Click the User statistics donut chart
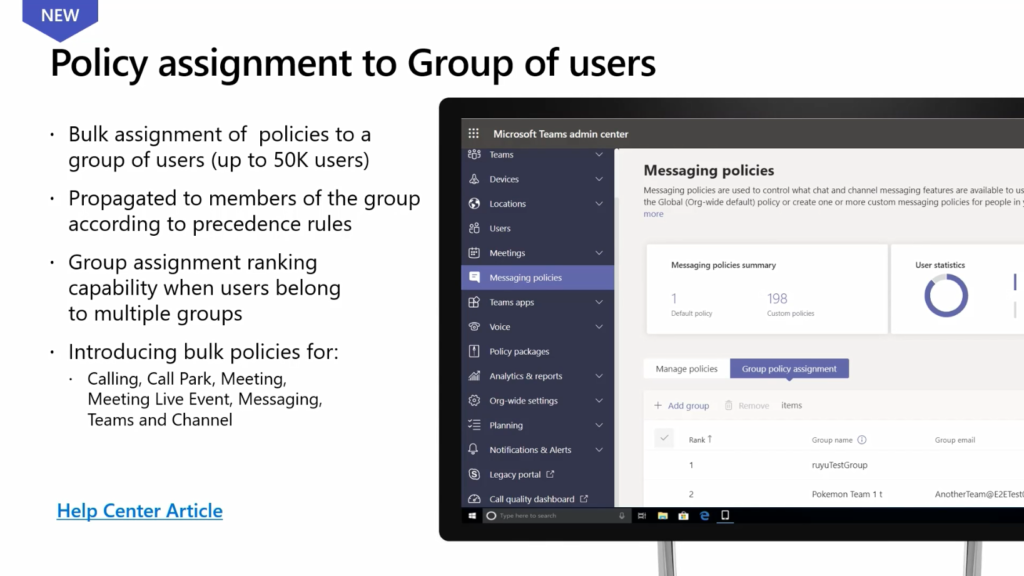 [946, 296]
